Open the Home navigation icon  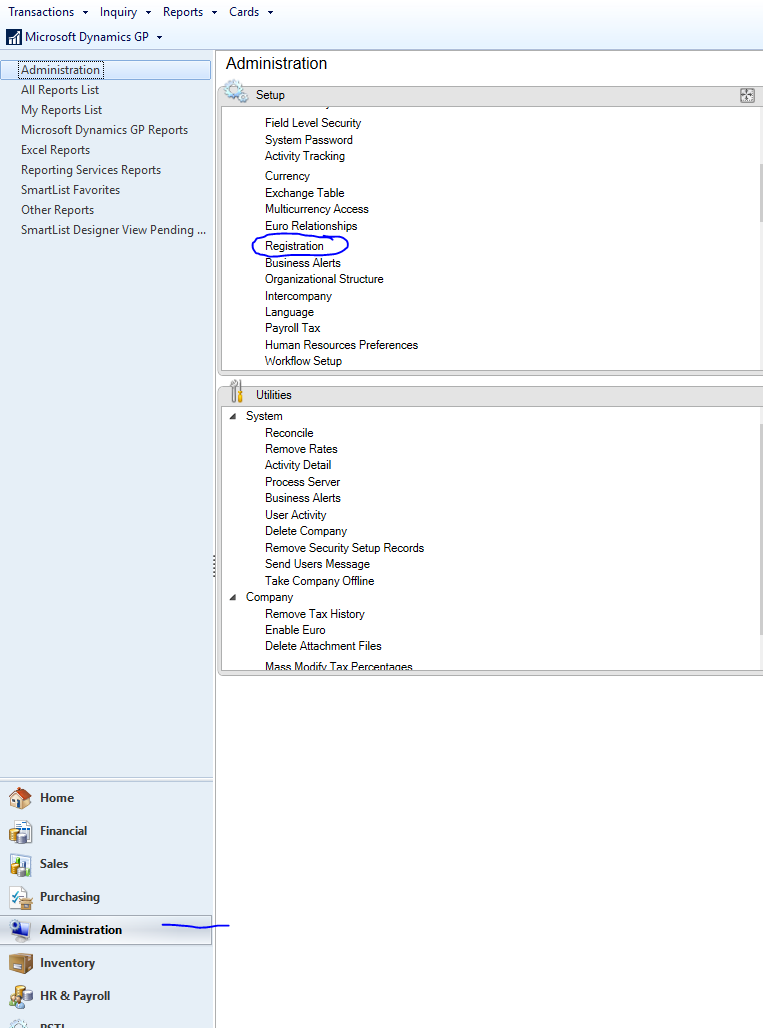point(20,798)
